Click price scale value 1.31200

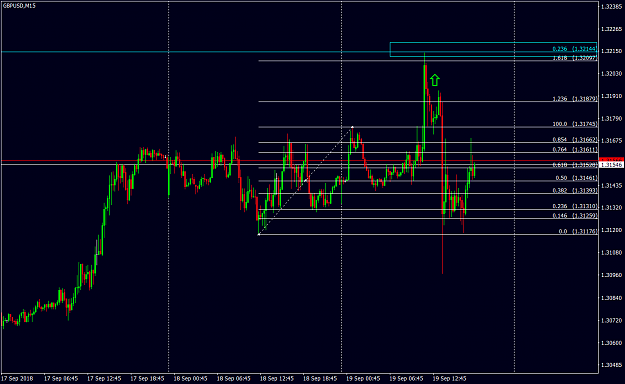(611, 230)
